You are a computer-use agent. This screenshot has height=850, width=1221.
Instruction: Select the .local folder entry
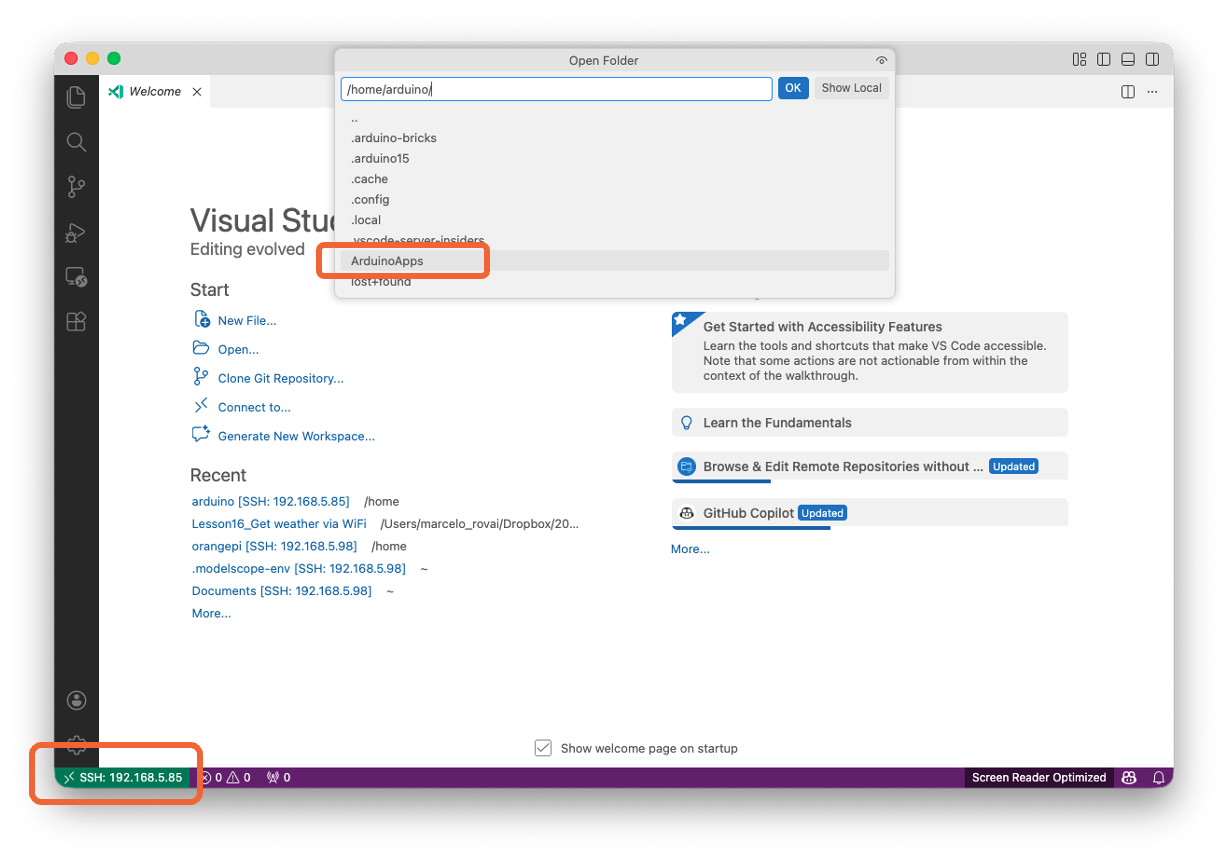click(614, 220)
